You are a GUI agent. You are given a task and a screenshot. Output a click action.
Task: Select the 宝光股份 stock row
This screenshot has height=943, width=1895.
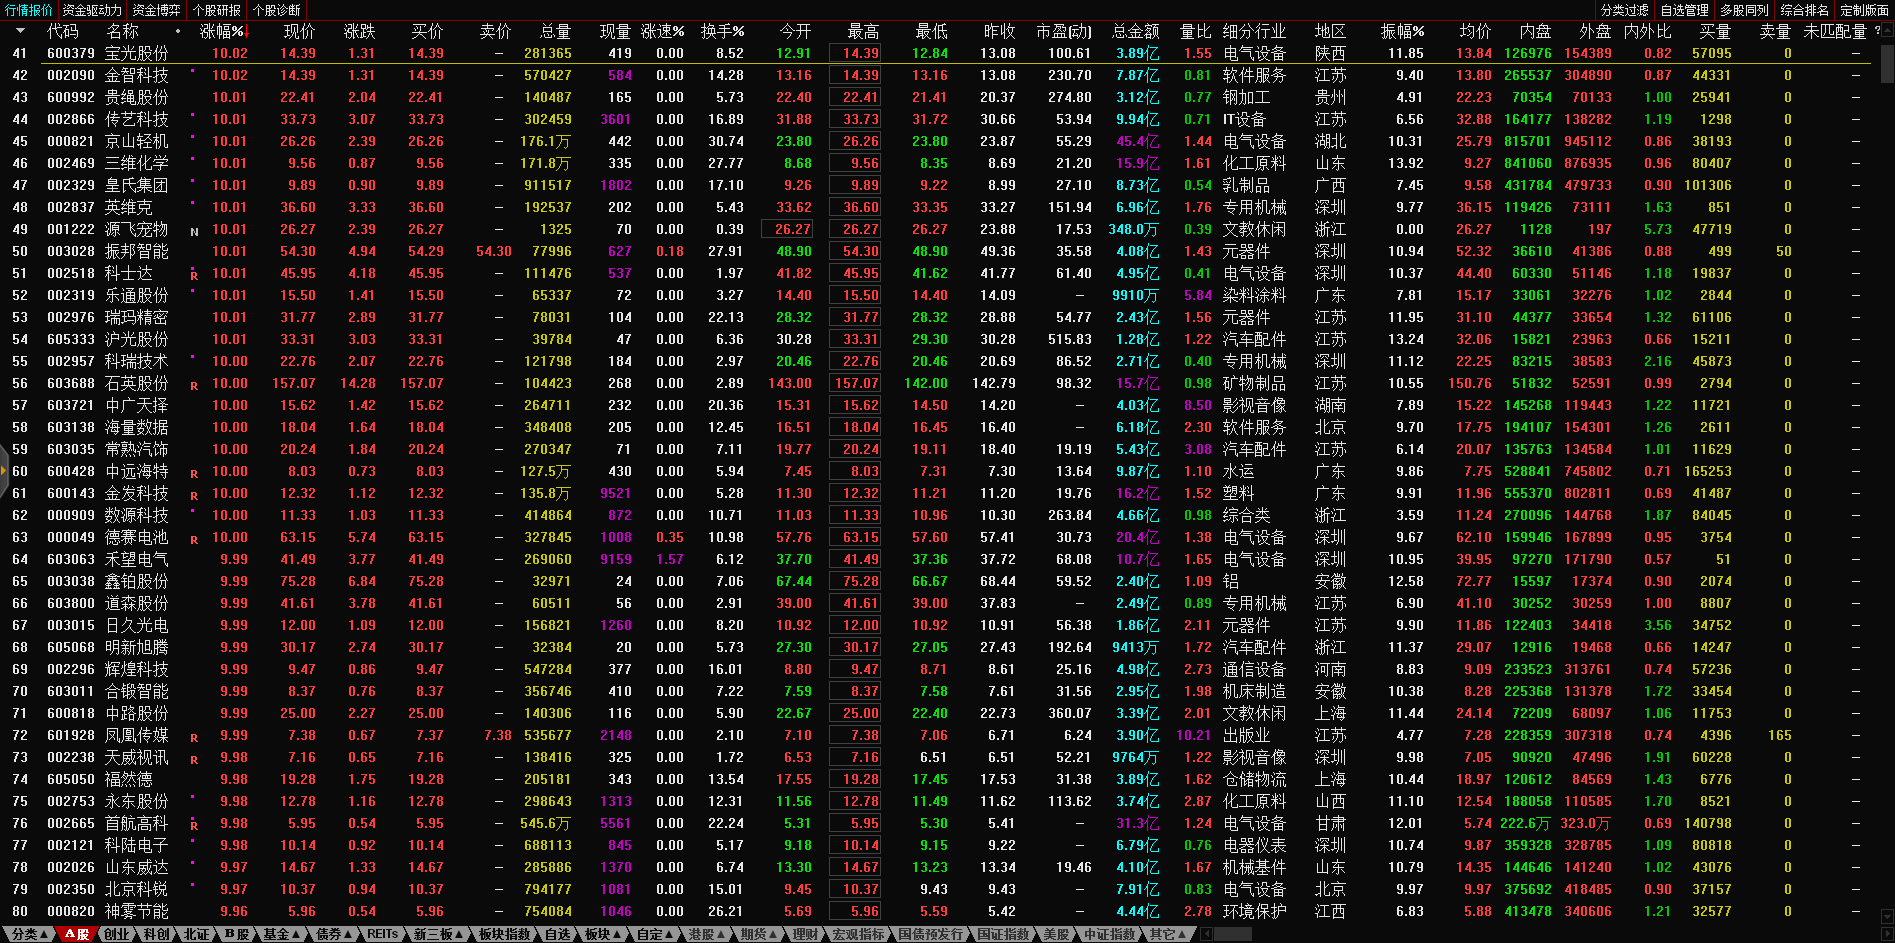point(136,53)
